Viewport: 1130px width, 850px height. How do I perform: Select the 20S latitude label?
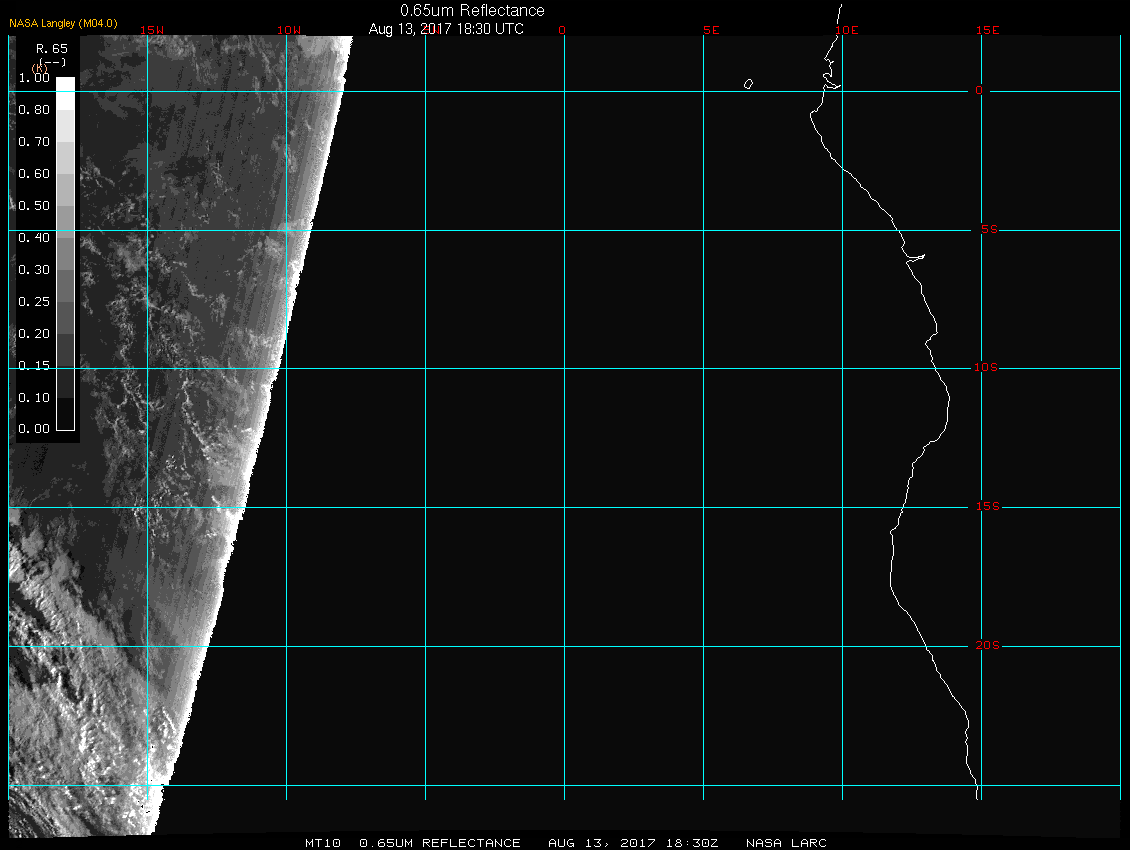986,646
